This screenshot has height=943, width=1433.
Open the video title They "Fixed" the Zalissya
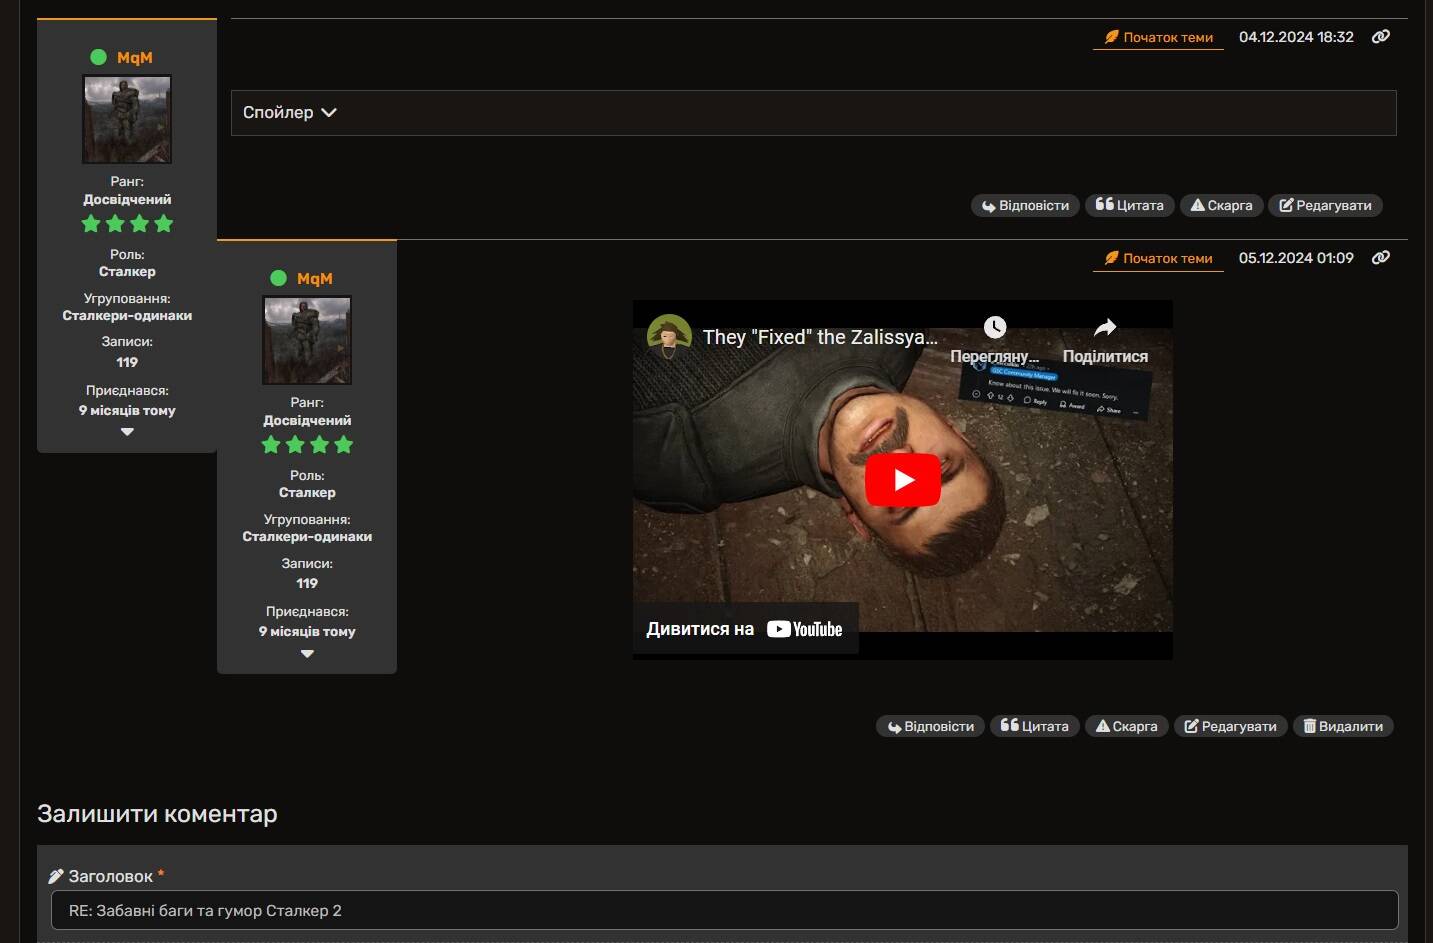click(x=819, y=337)
